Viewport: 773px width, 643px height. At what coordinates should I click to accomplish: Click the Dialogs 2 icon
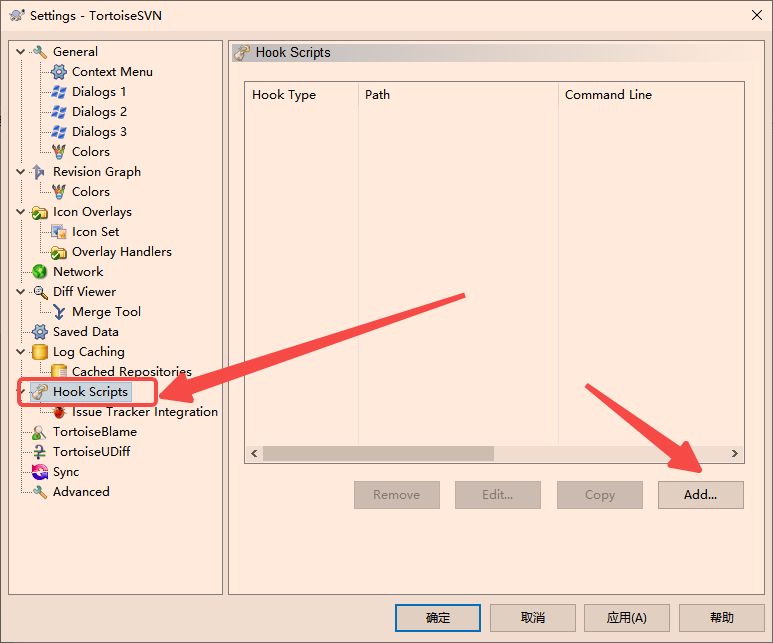(x=59, y=112)
